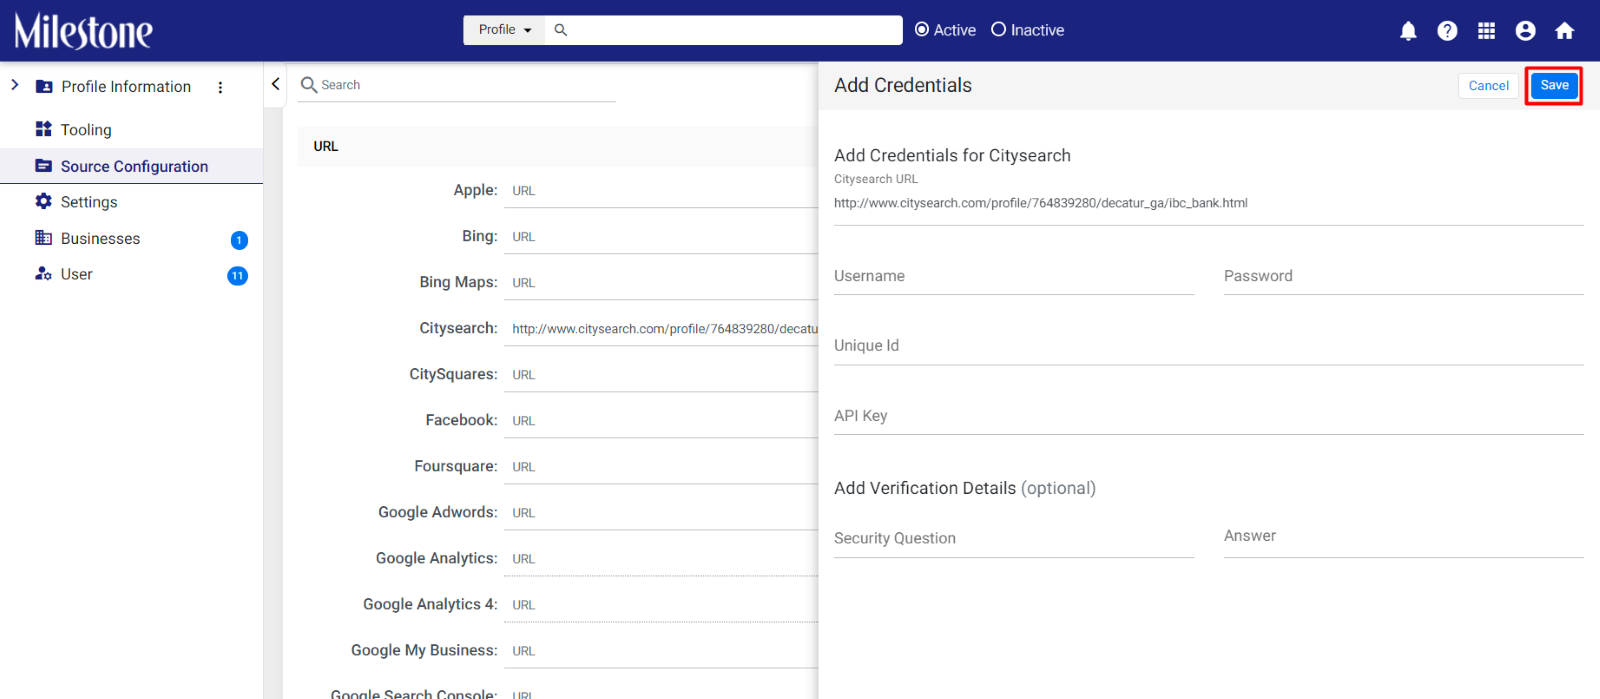Select the Inactive radio button

point(998,30)
